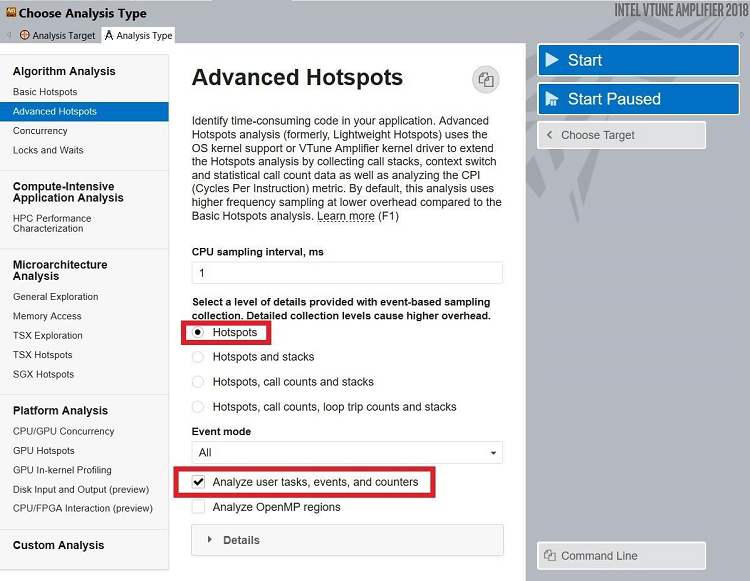Click the Compute-Intensive Application Analysis heading
Viewport: 750px width, 581px height.
pos(68,192)
